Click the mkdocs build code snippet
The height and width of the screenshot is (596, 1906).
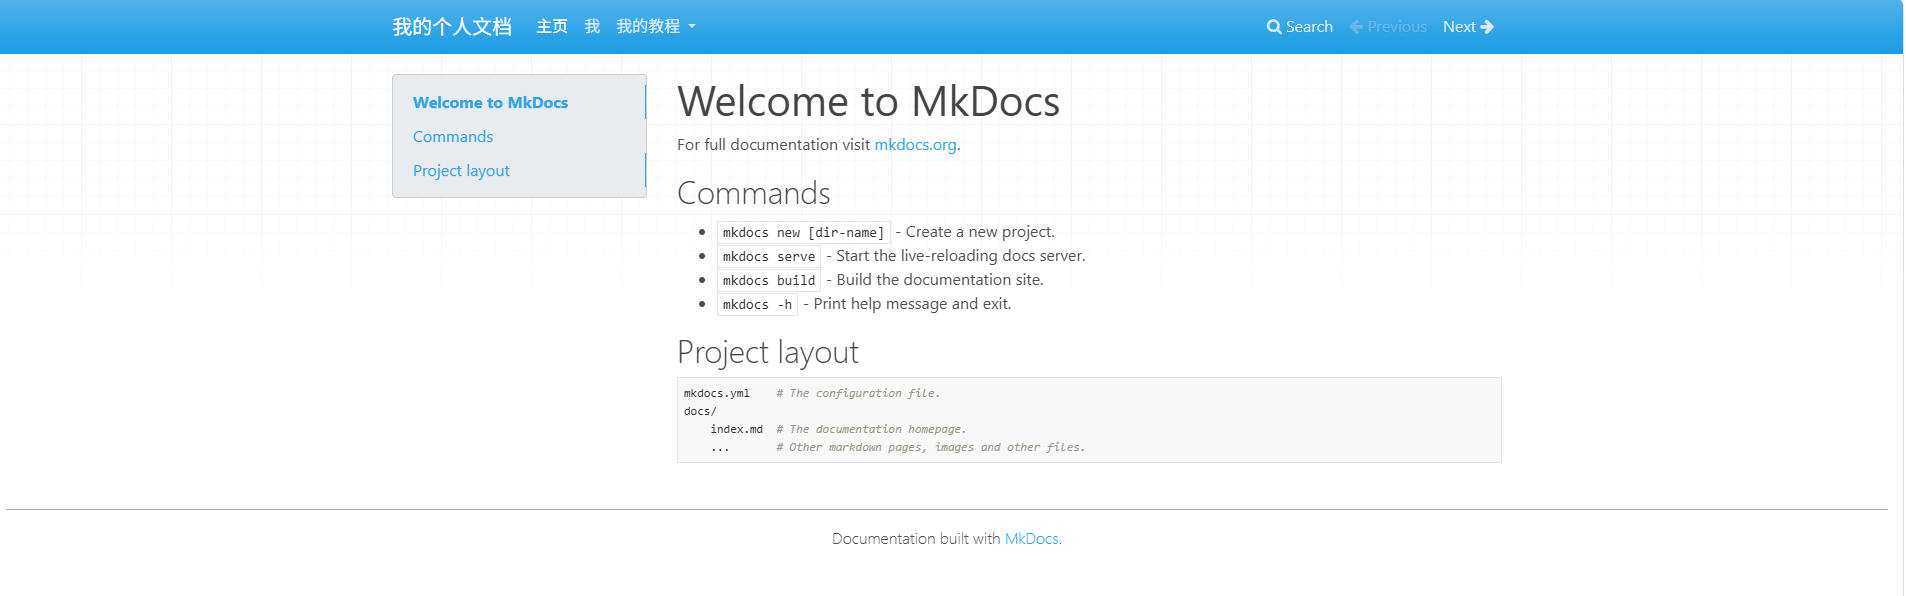[x=769, y=281]
